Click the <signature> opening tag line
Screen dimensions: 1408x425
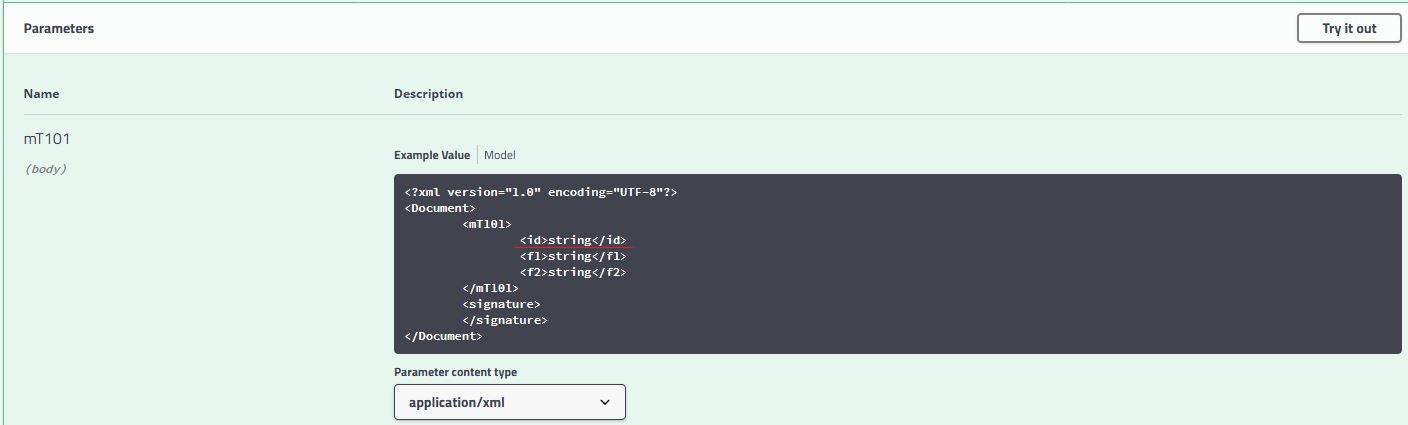tap(501, 304)
